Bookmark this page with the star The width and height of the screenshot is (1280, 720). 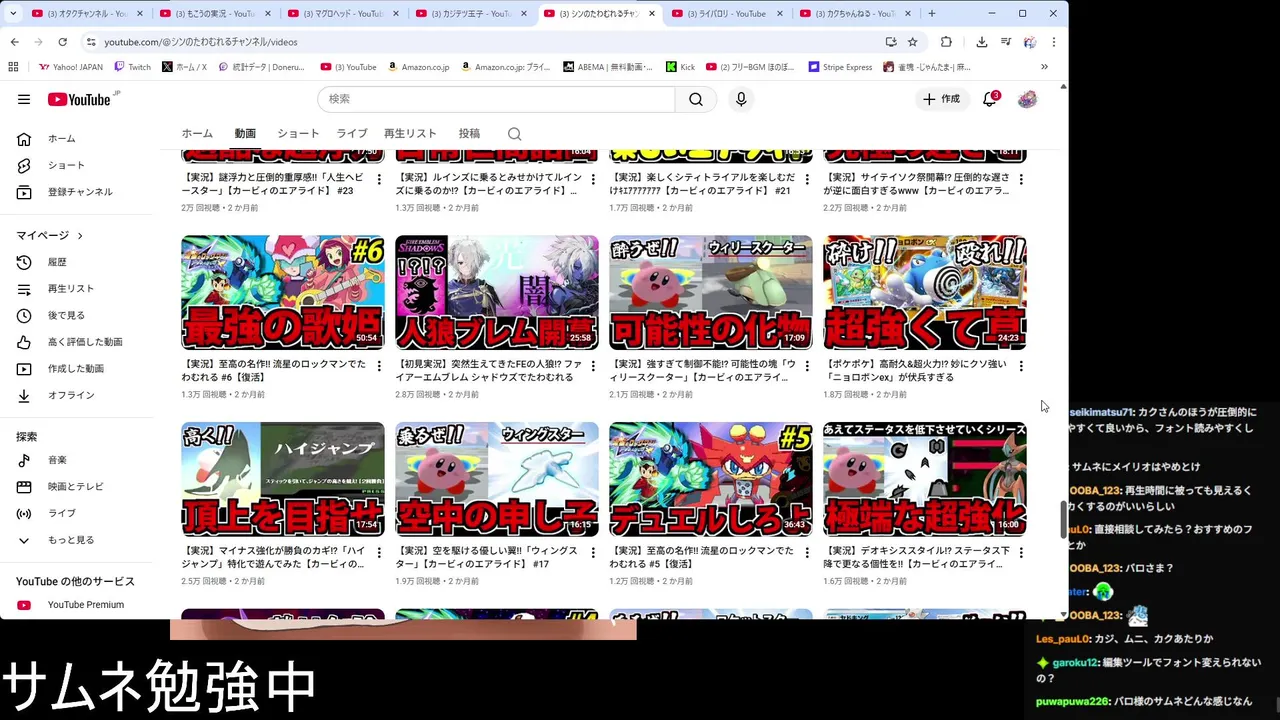click(913, 42)
